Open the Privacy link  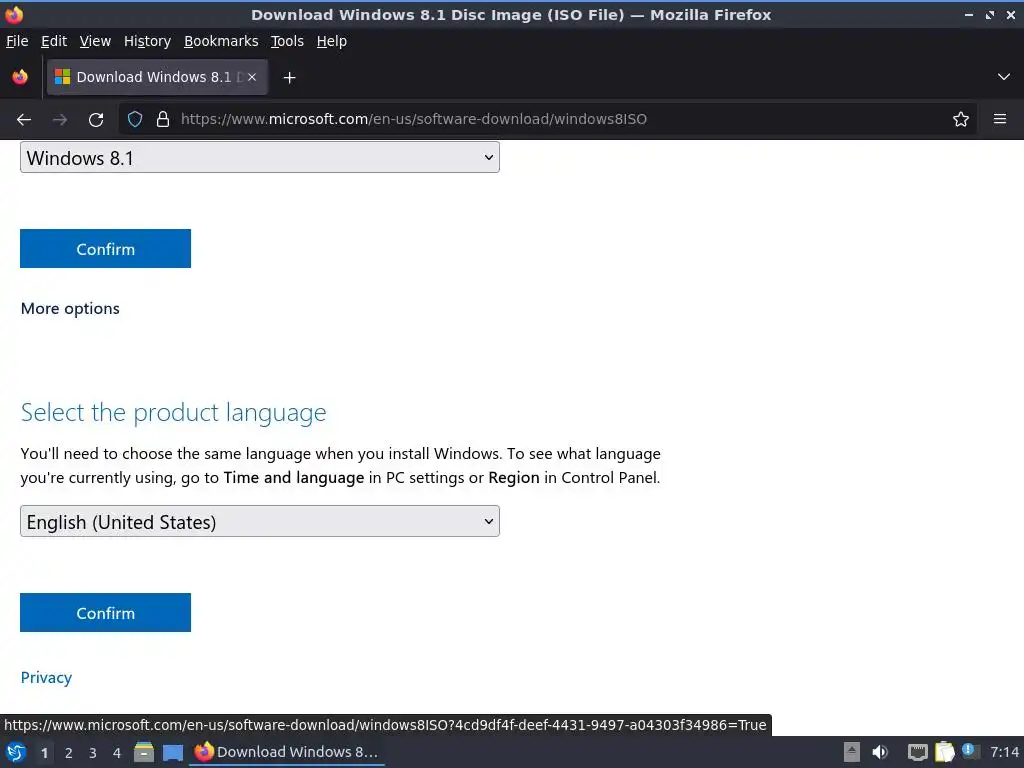pyautogui.click(x=46, y=677)
